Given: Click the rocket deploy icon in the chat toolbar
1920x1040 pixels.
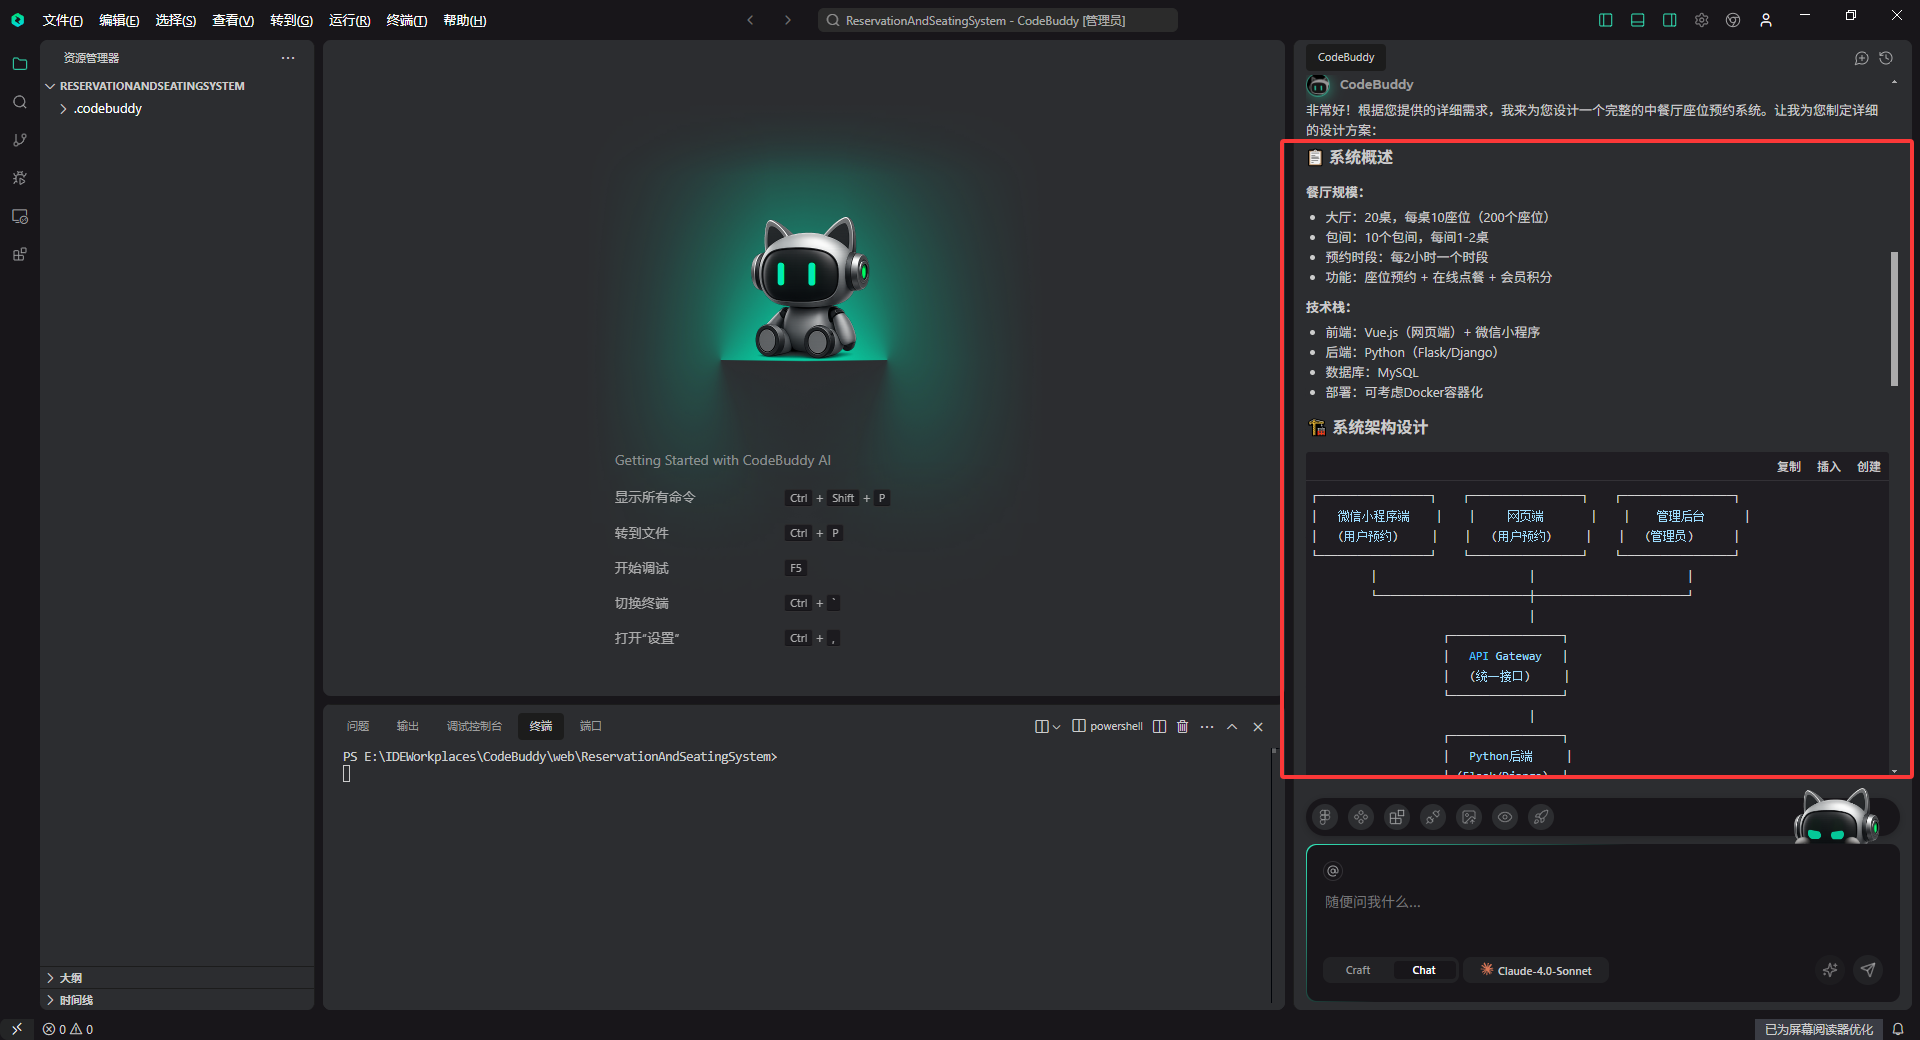Looking at the screenshot, I should click(1541, 817).
